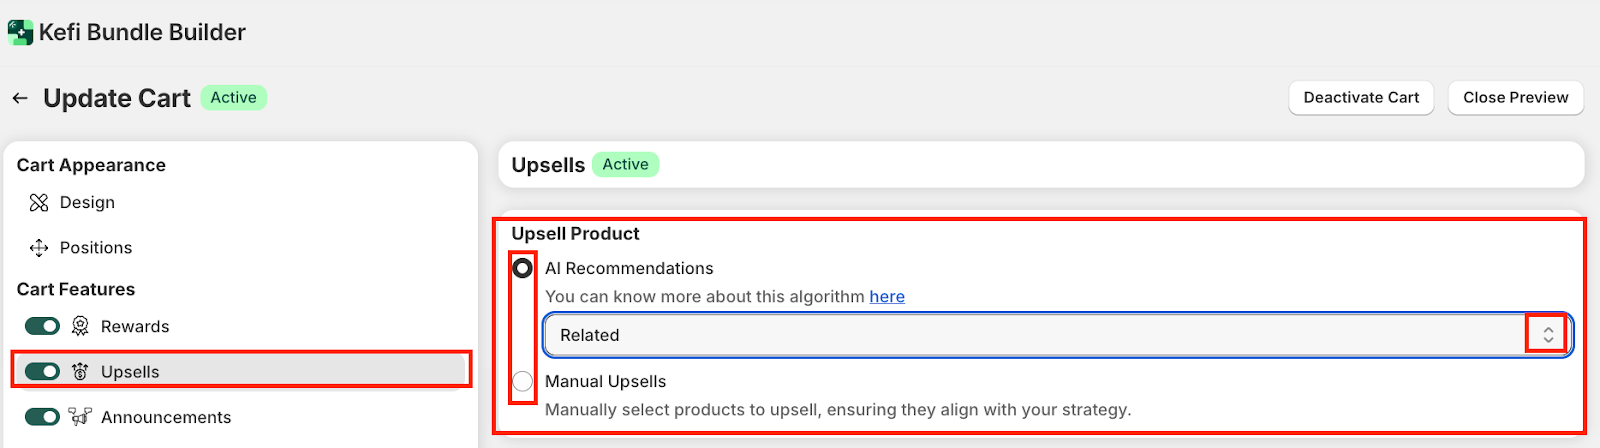Click the Close Preview button
This screenshot has width=1600, height=448.
(1515, 98)
